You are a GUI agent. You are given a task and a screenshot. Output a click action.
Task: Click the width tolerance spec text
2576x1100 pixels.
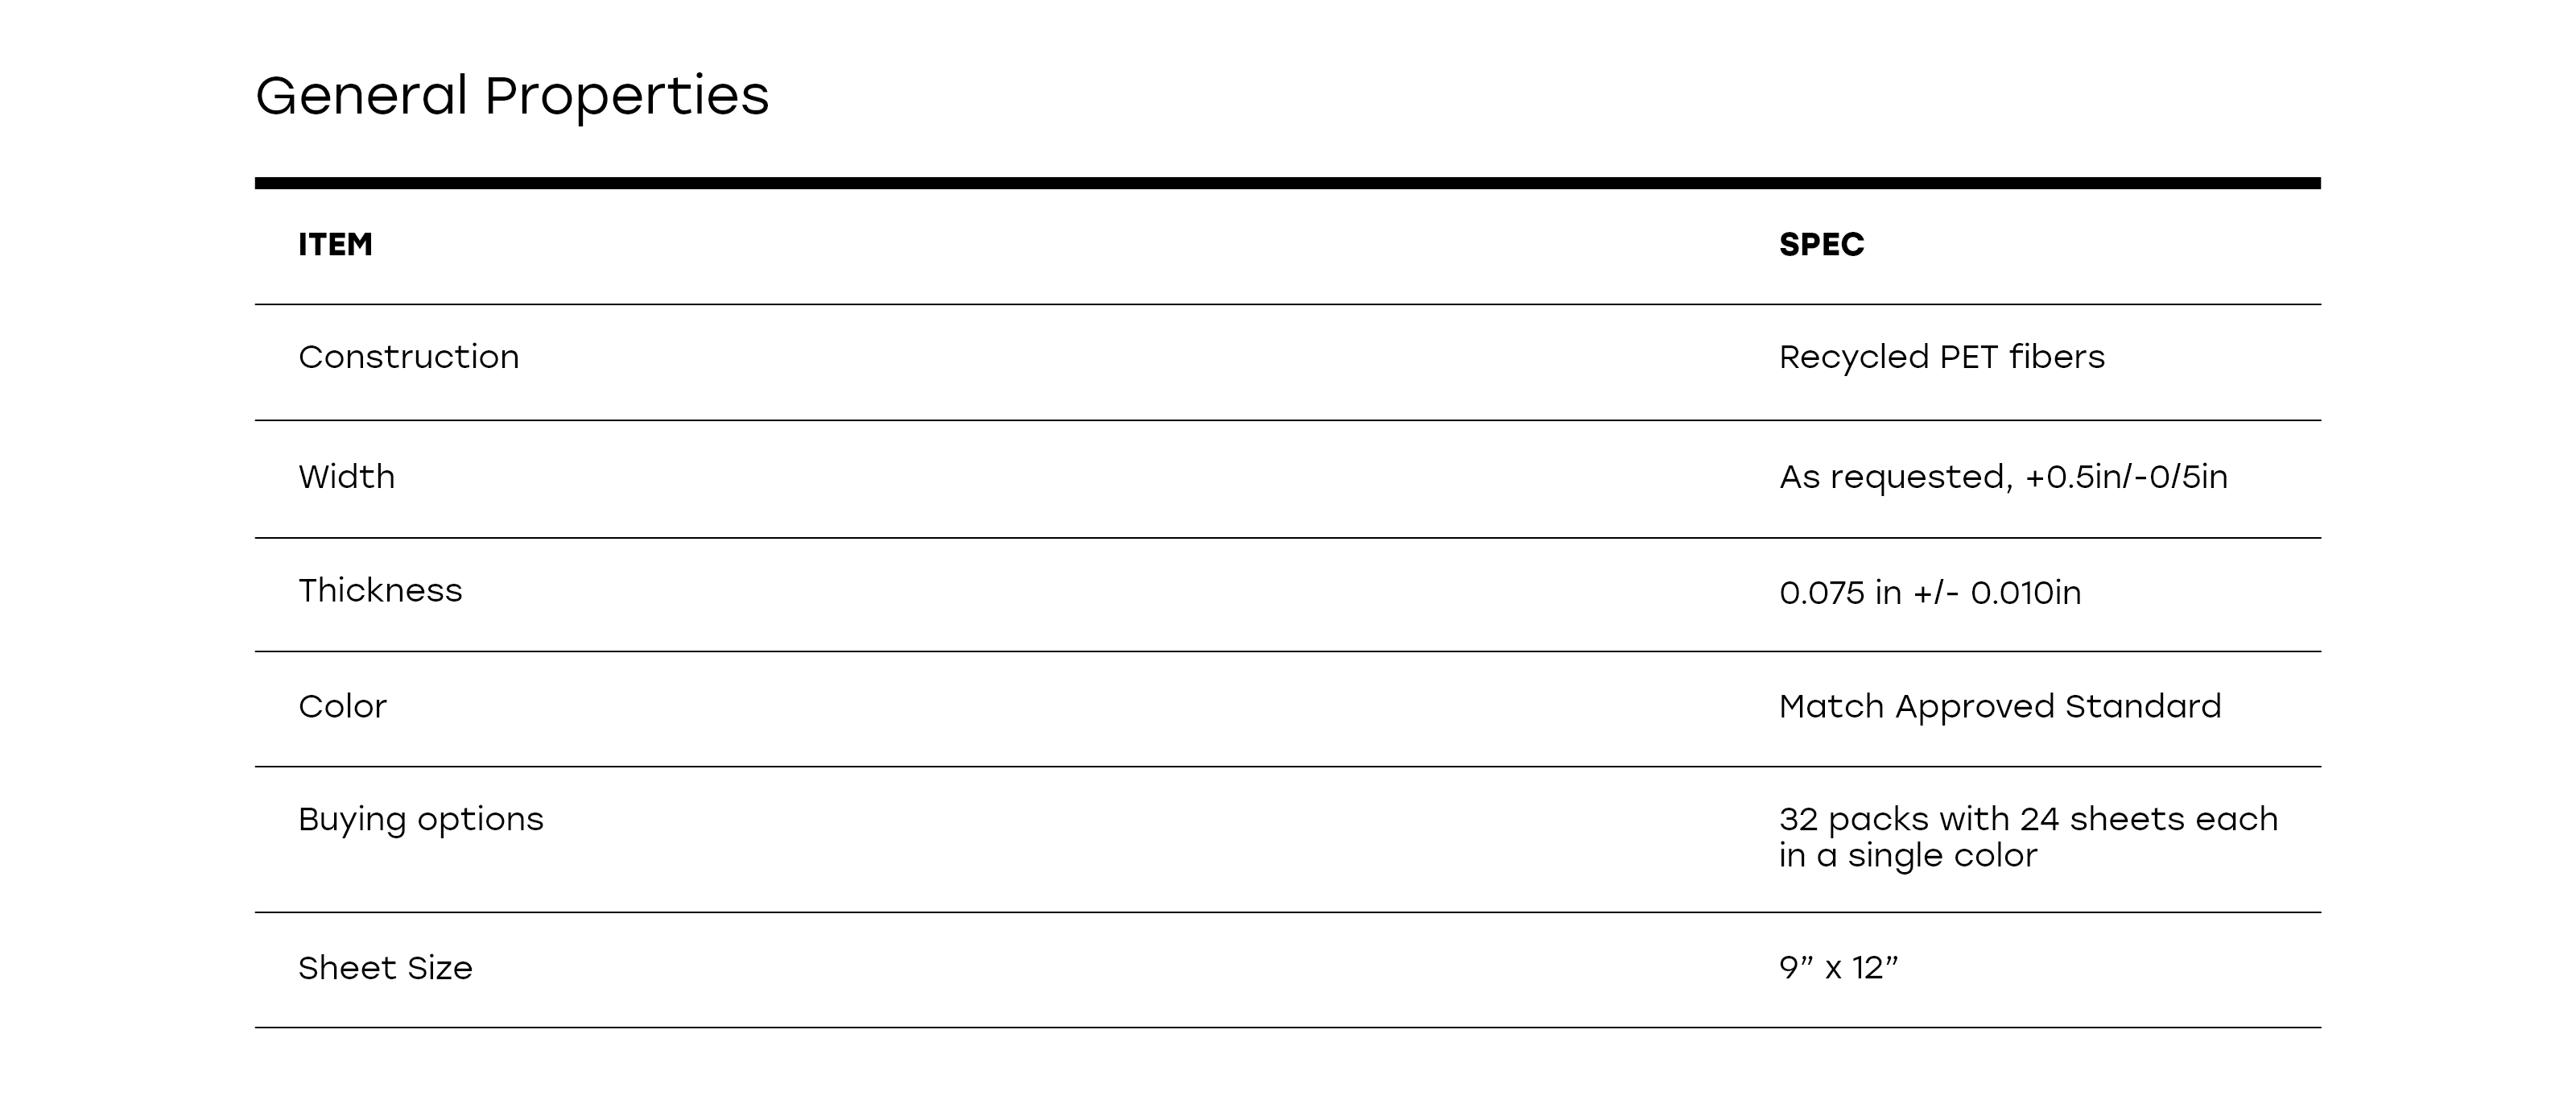click(2003, 477)
